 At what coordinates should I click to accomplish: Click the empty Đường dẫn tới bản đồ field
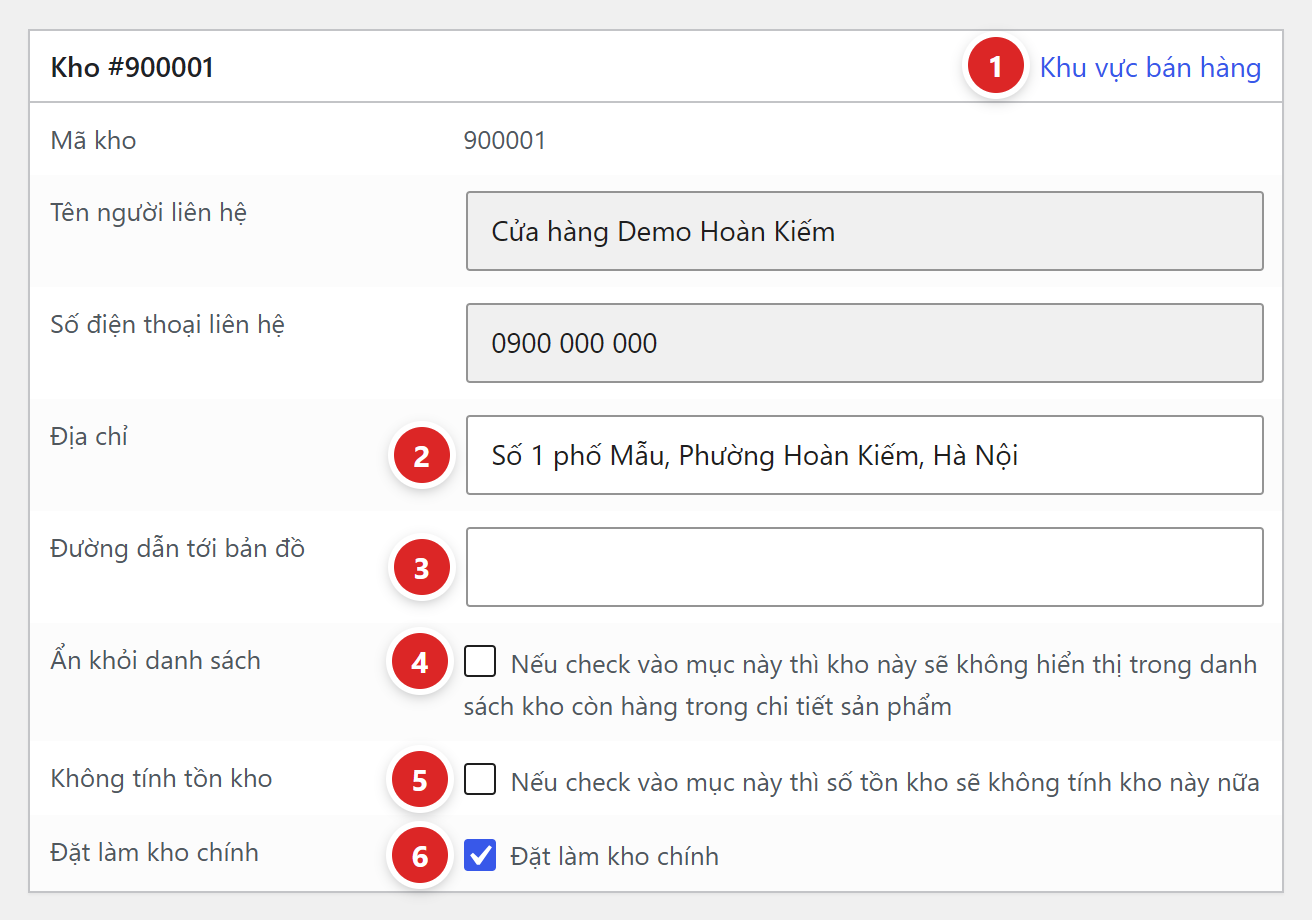pos(865,567)
